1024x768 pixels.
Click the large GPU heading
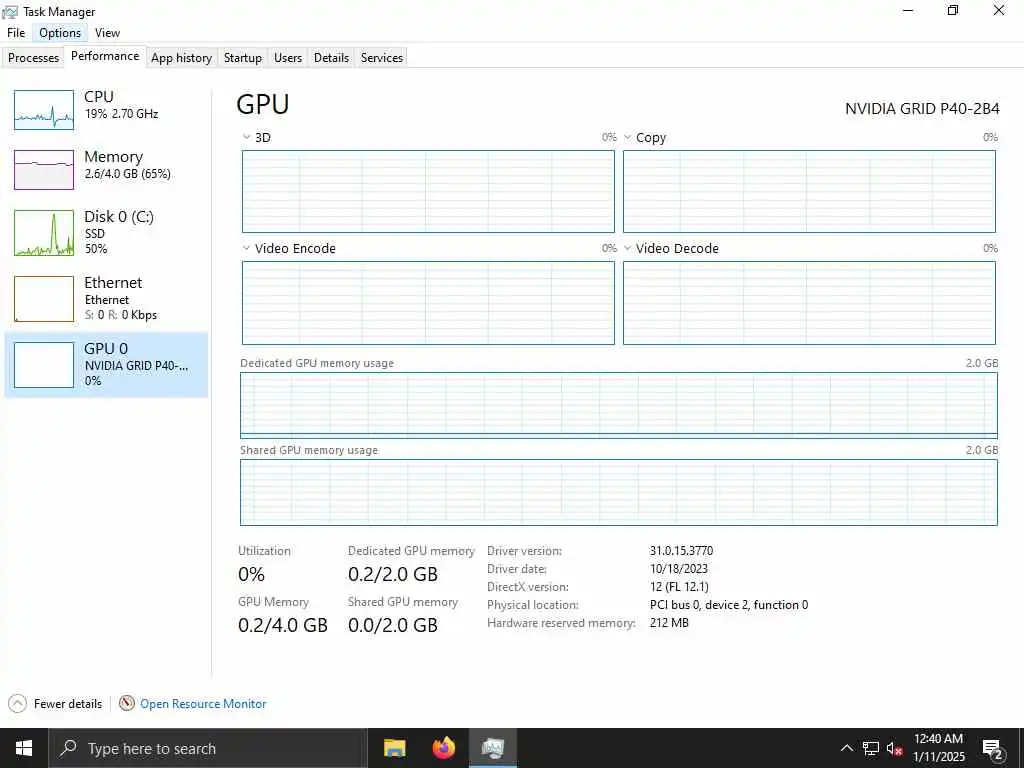(263, 104)
